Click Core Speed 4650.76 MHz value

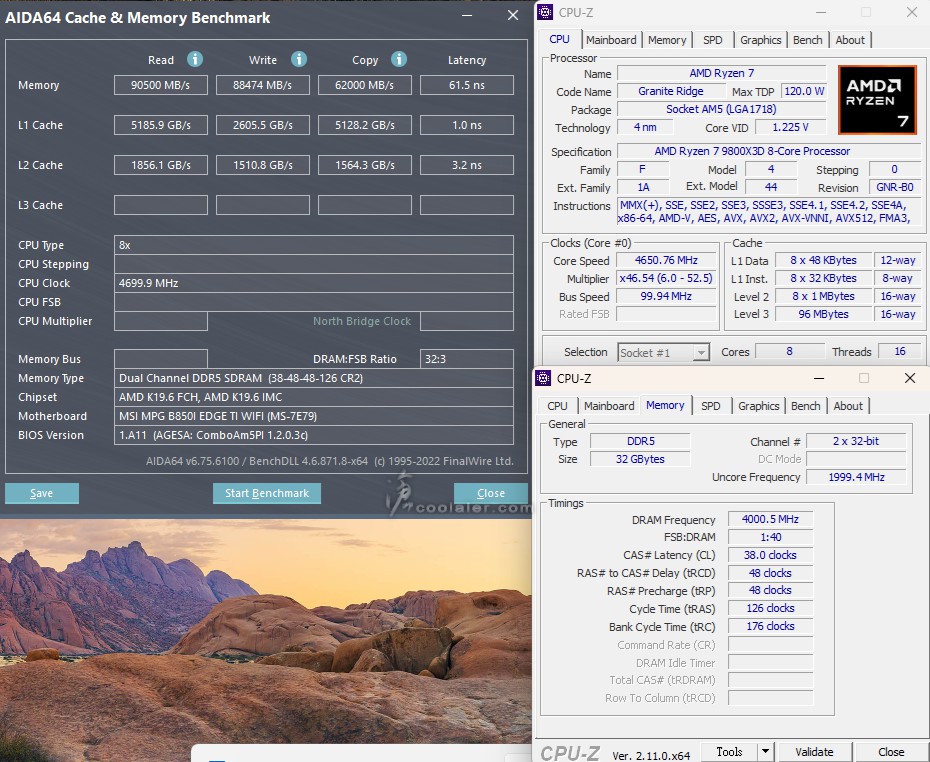coord(666,260)
